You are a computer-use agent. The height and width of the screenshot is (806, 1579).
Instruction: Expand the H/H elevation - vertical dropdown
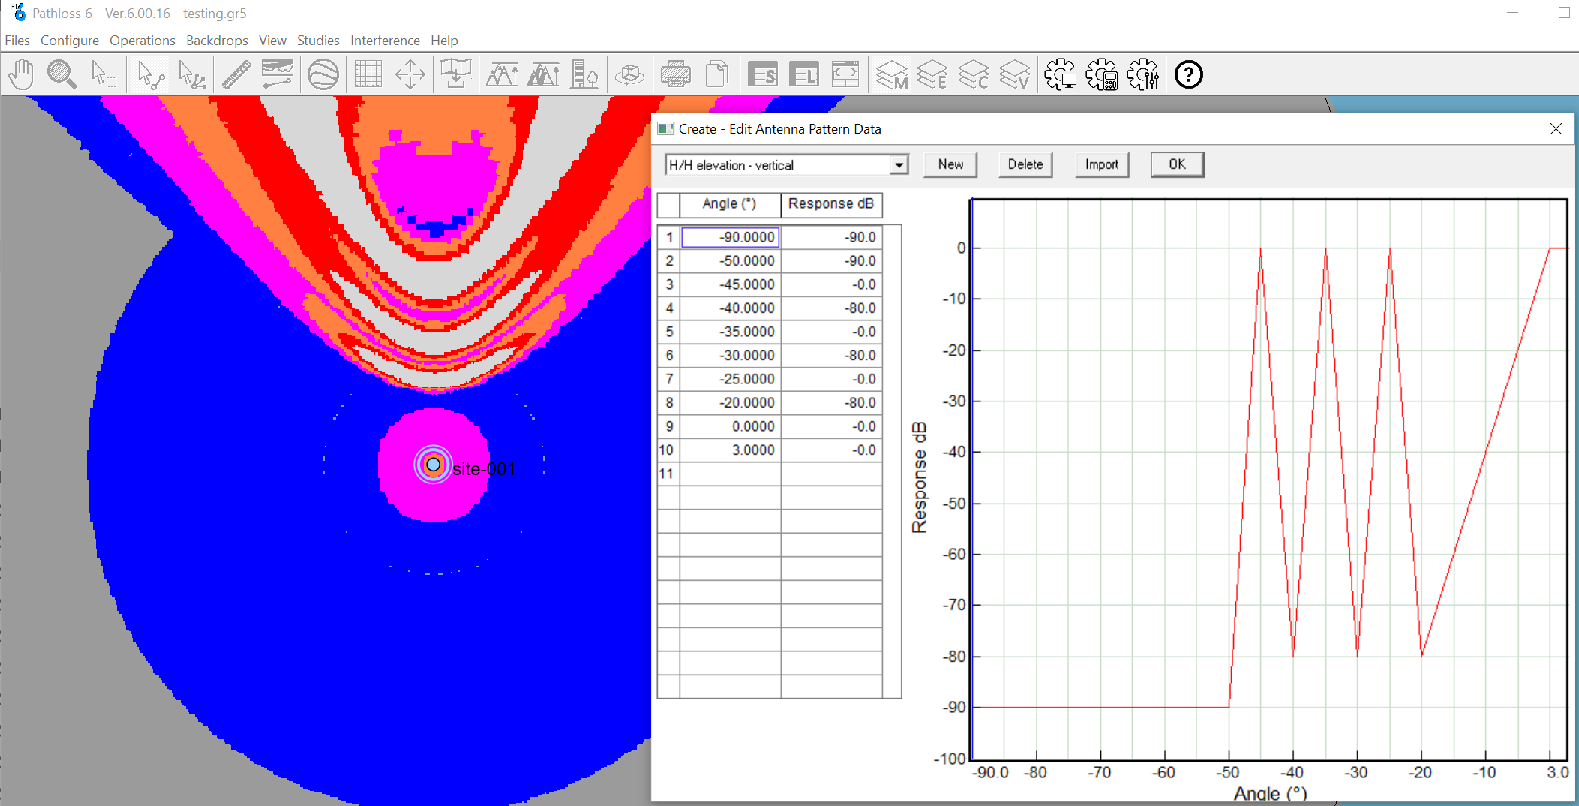coord(899,165)
